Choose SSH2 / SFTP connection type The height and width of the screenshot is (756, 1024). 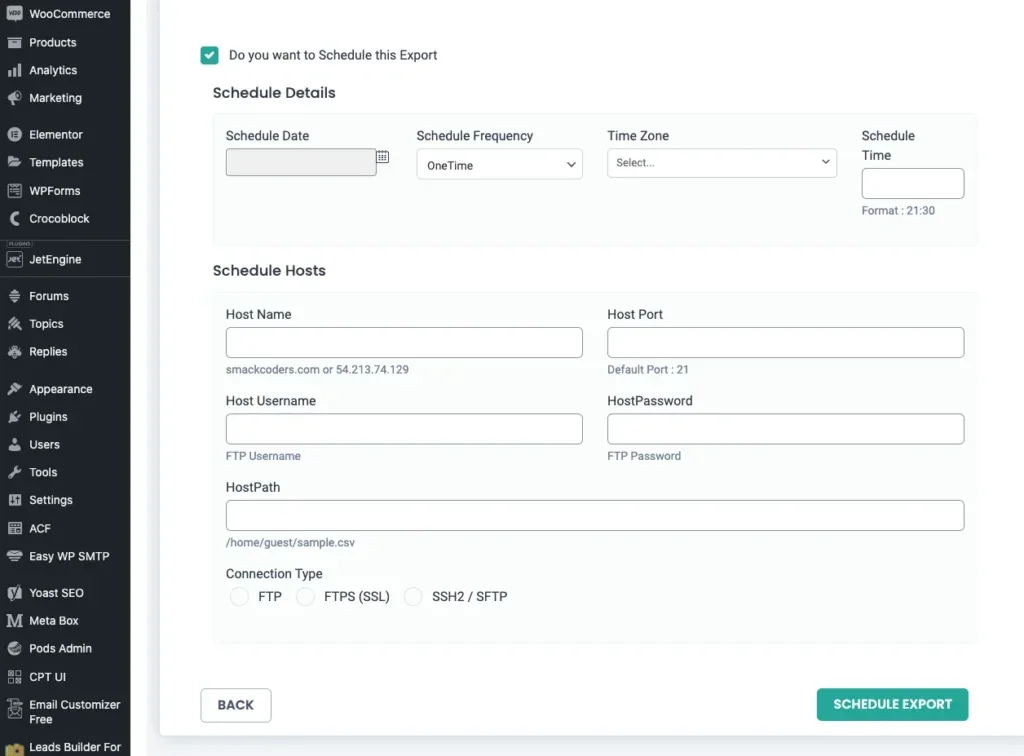(413, 596)
